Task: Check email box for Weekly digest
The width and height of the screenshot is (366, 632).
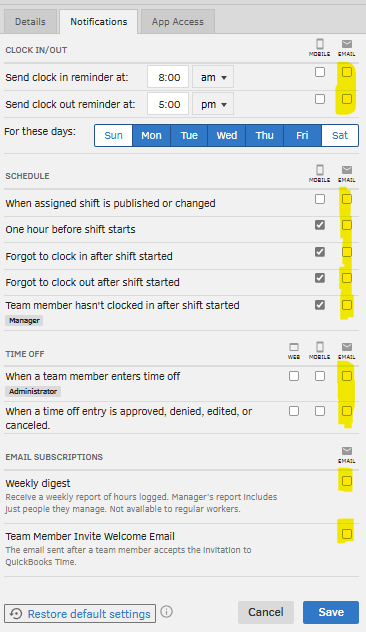Action: click(347, 481)
